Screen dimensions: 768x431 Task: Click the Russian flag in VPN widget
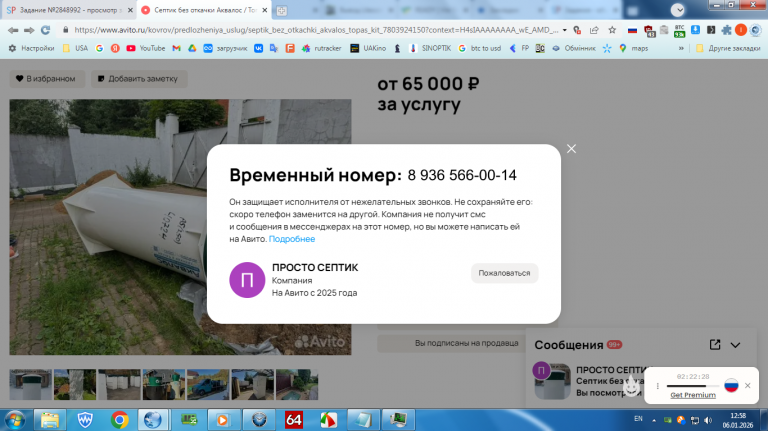pyautogui.click(x=731, y=385)
